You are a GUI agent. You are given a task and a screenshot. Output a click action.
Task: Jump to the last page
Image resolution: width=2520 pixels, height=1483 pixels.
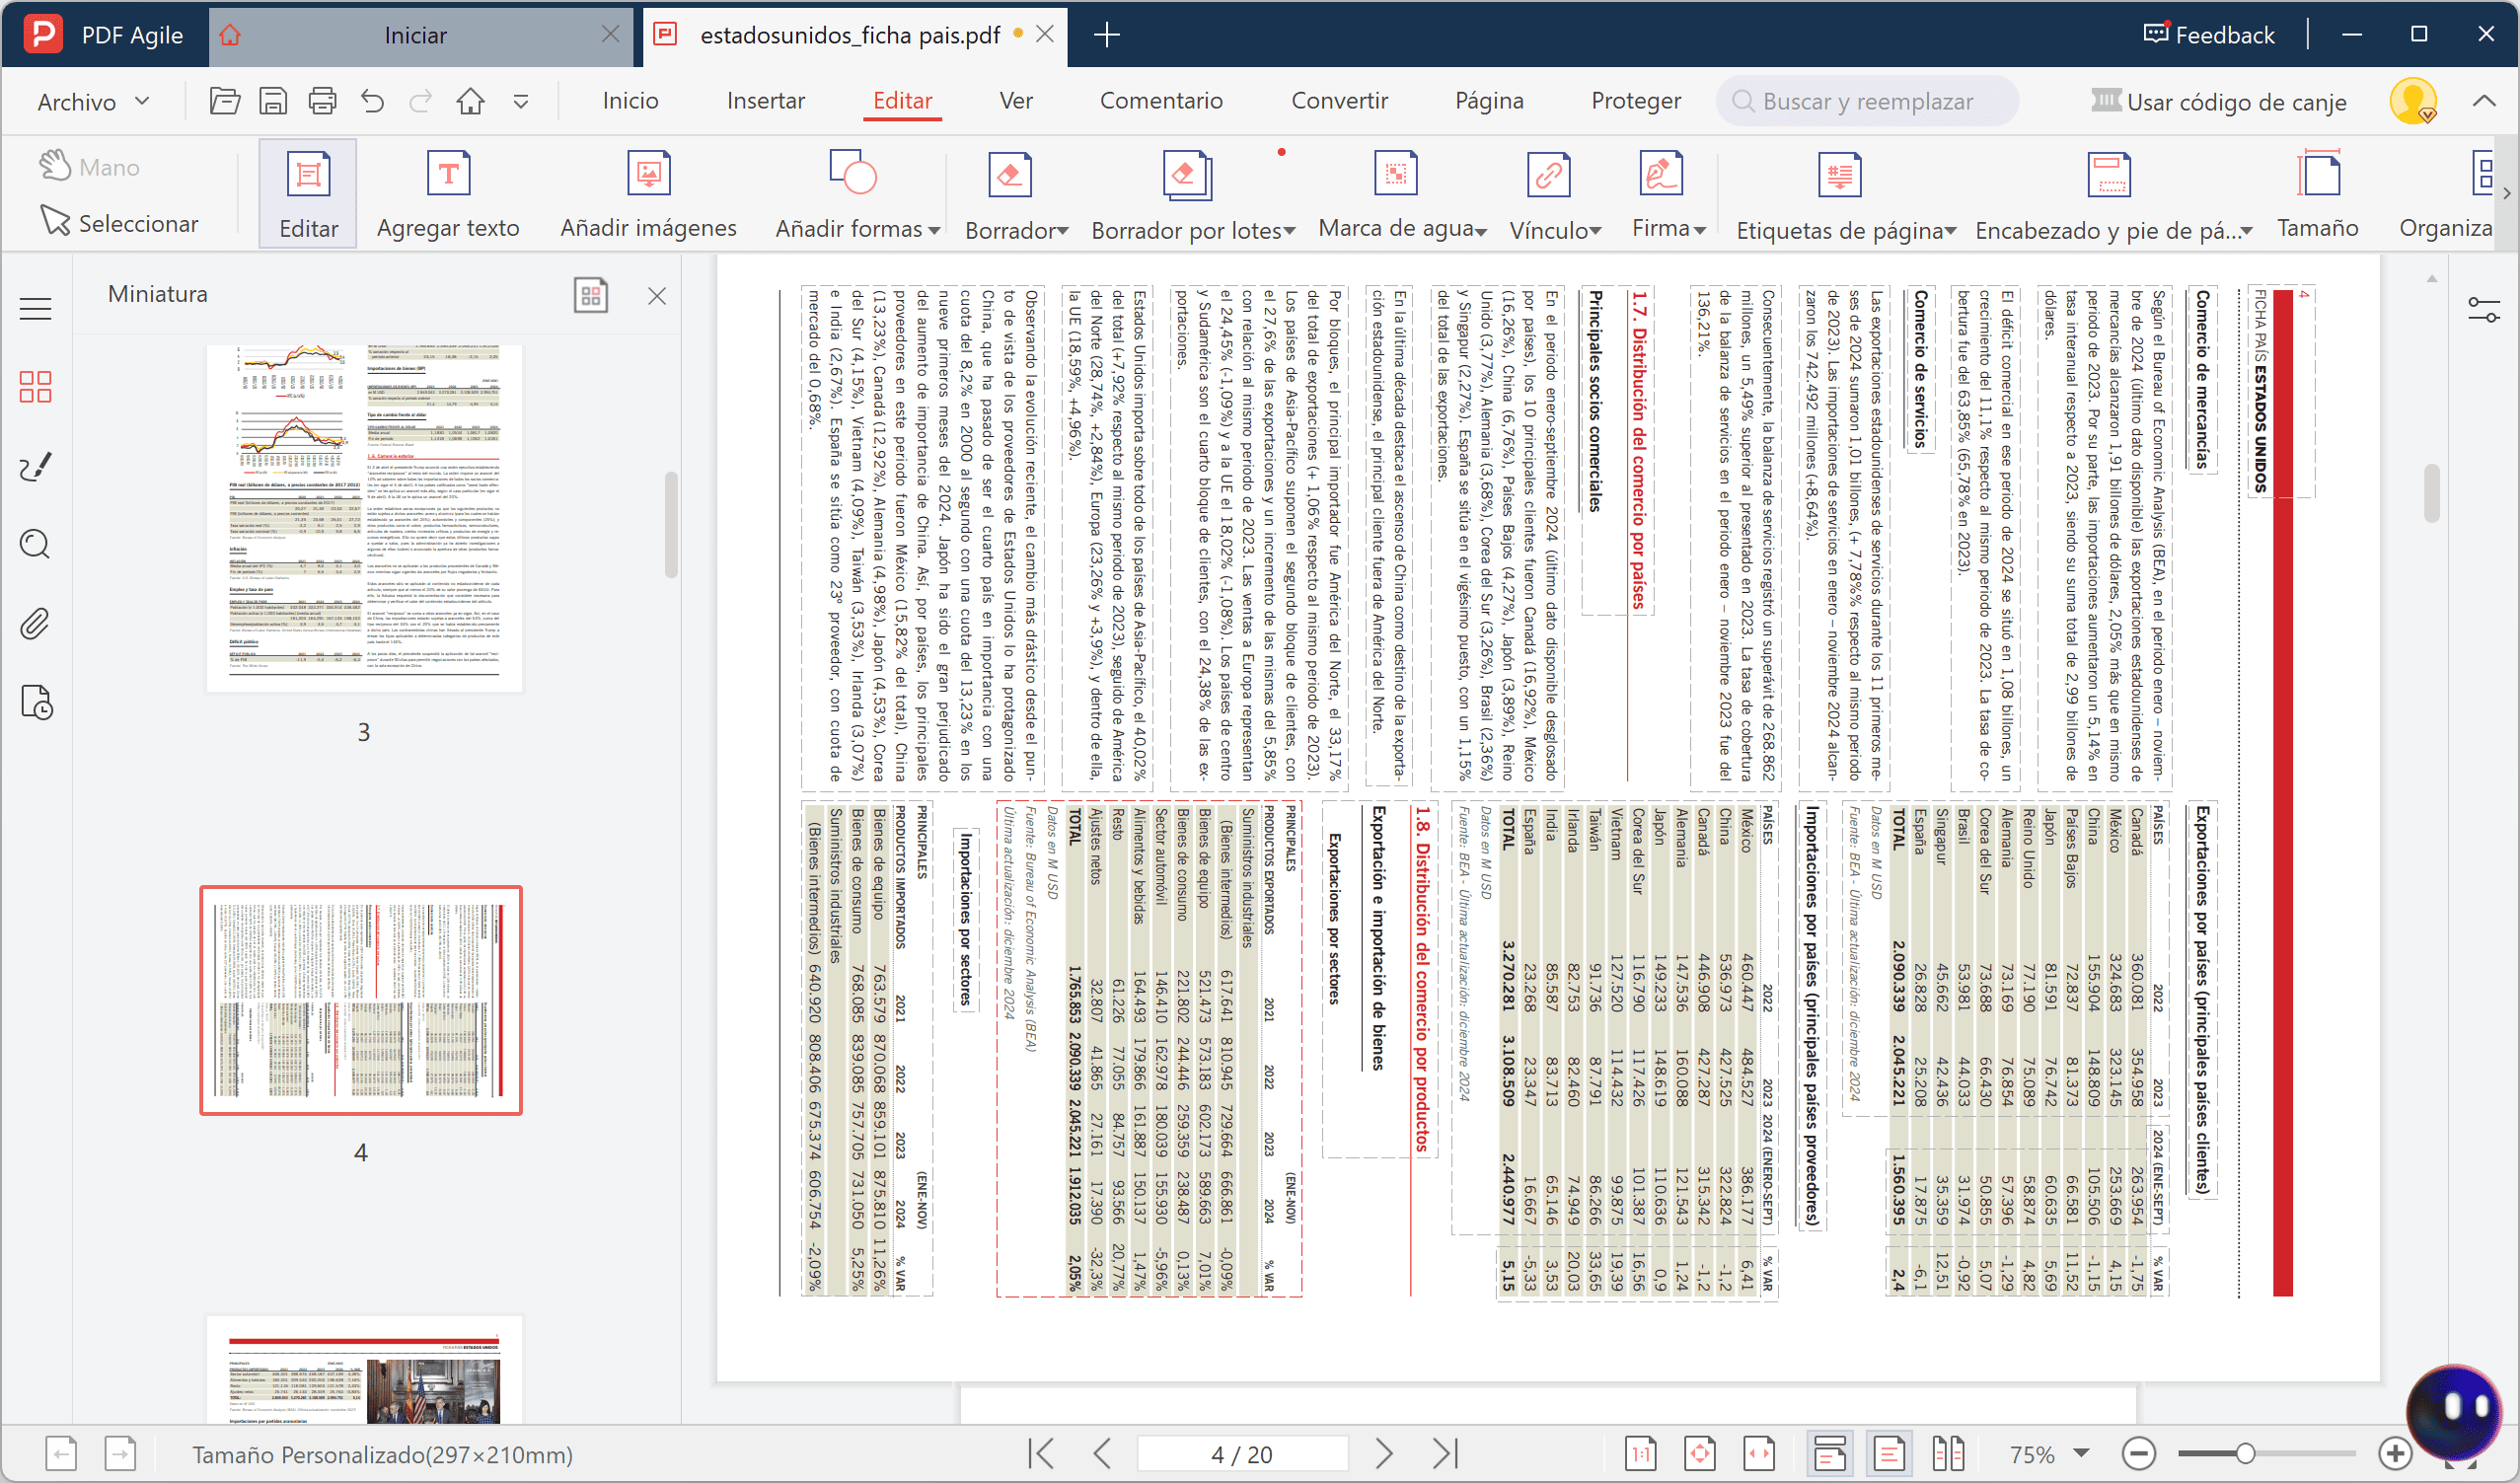click(1446, 1453)
